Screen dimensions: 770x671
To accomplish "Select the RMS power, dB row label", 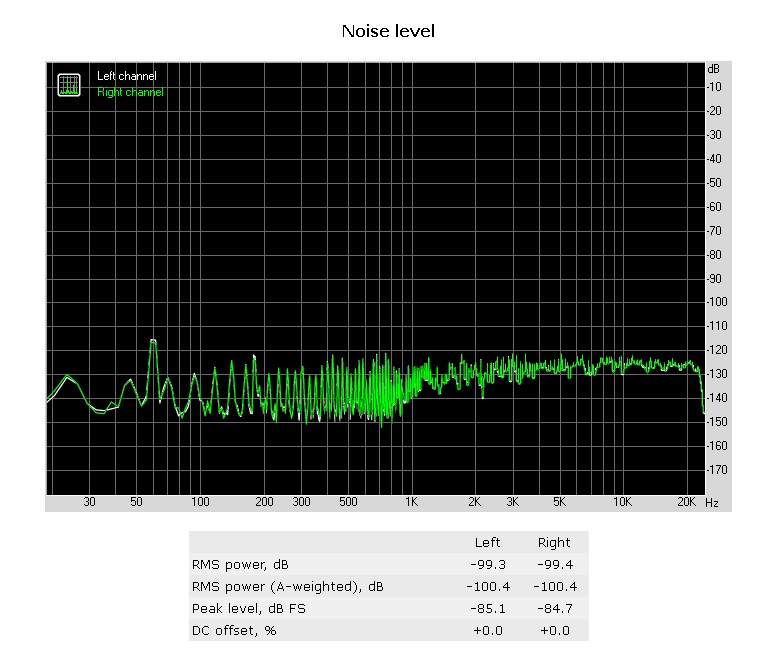I will click(240, 565).
